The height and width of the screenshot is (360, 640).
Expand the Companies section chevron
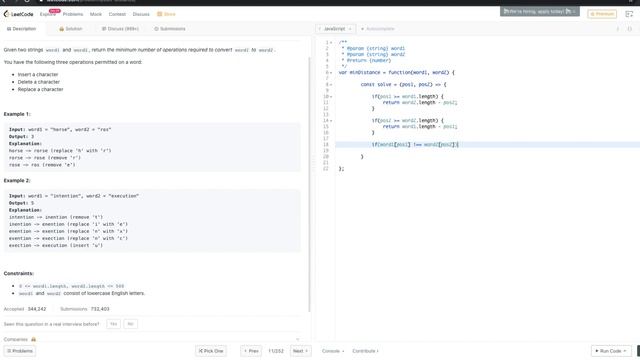pyautogui.click(x=298, y=340)
